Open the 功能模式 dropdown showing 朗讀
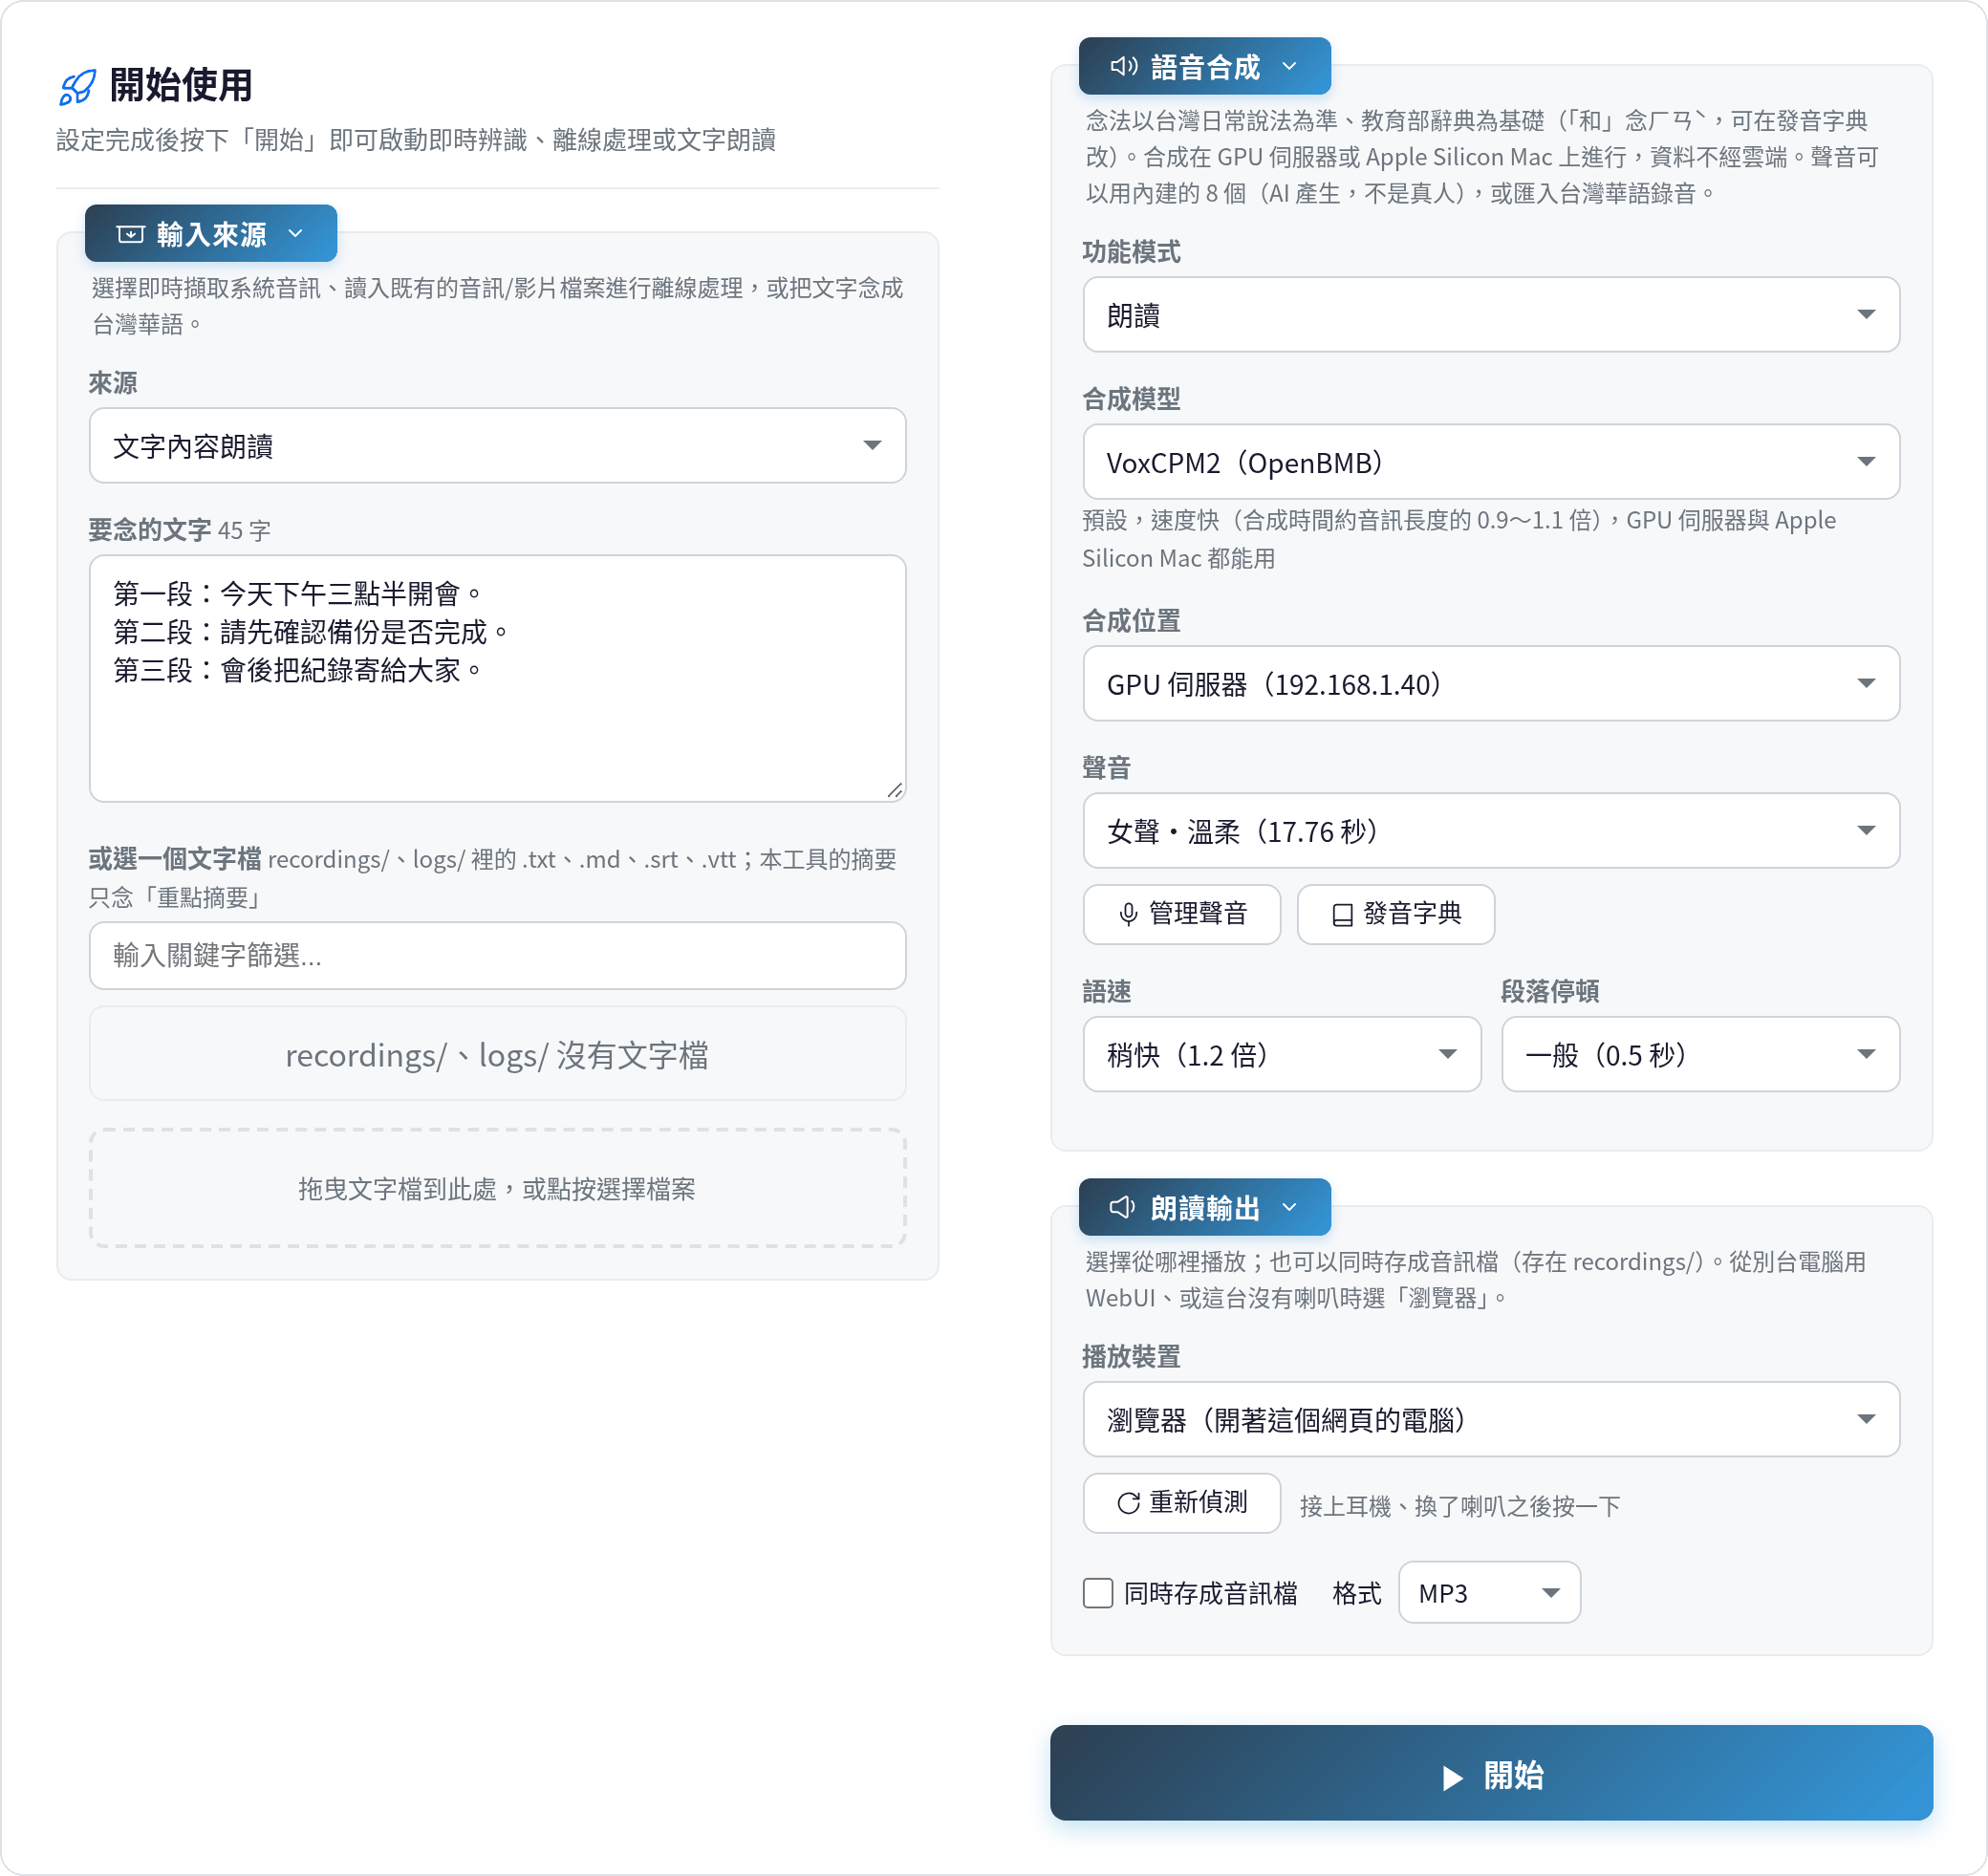1988x1876 pixels. (1490, 314)
